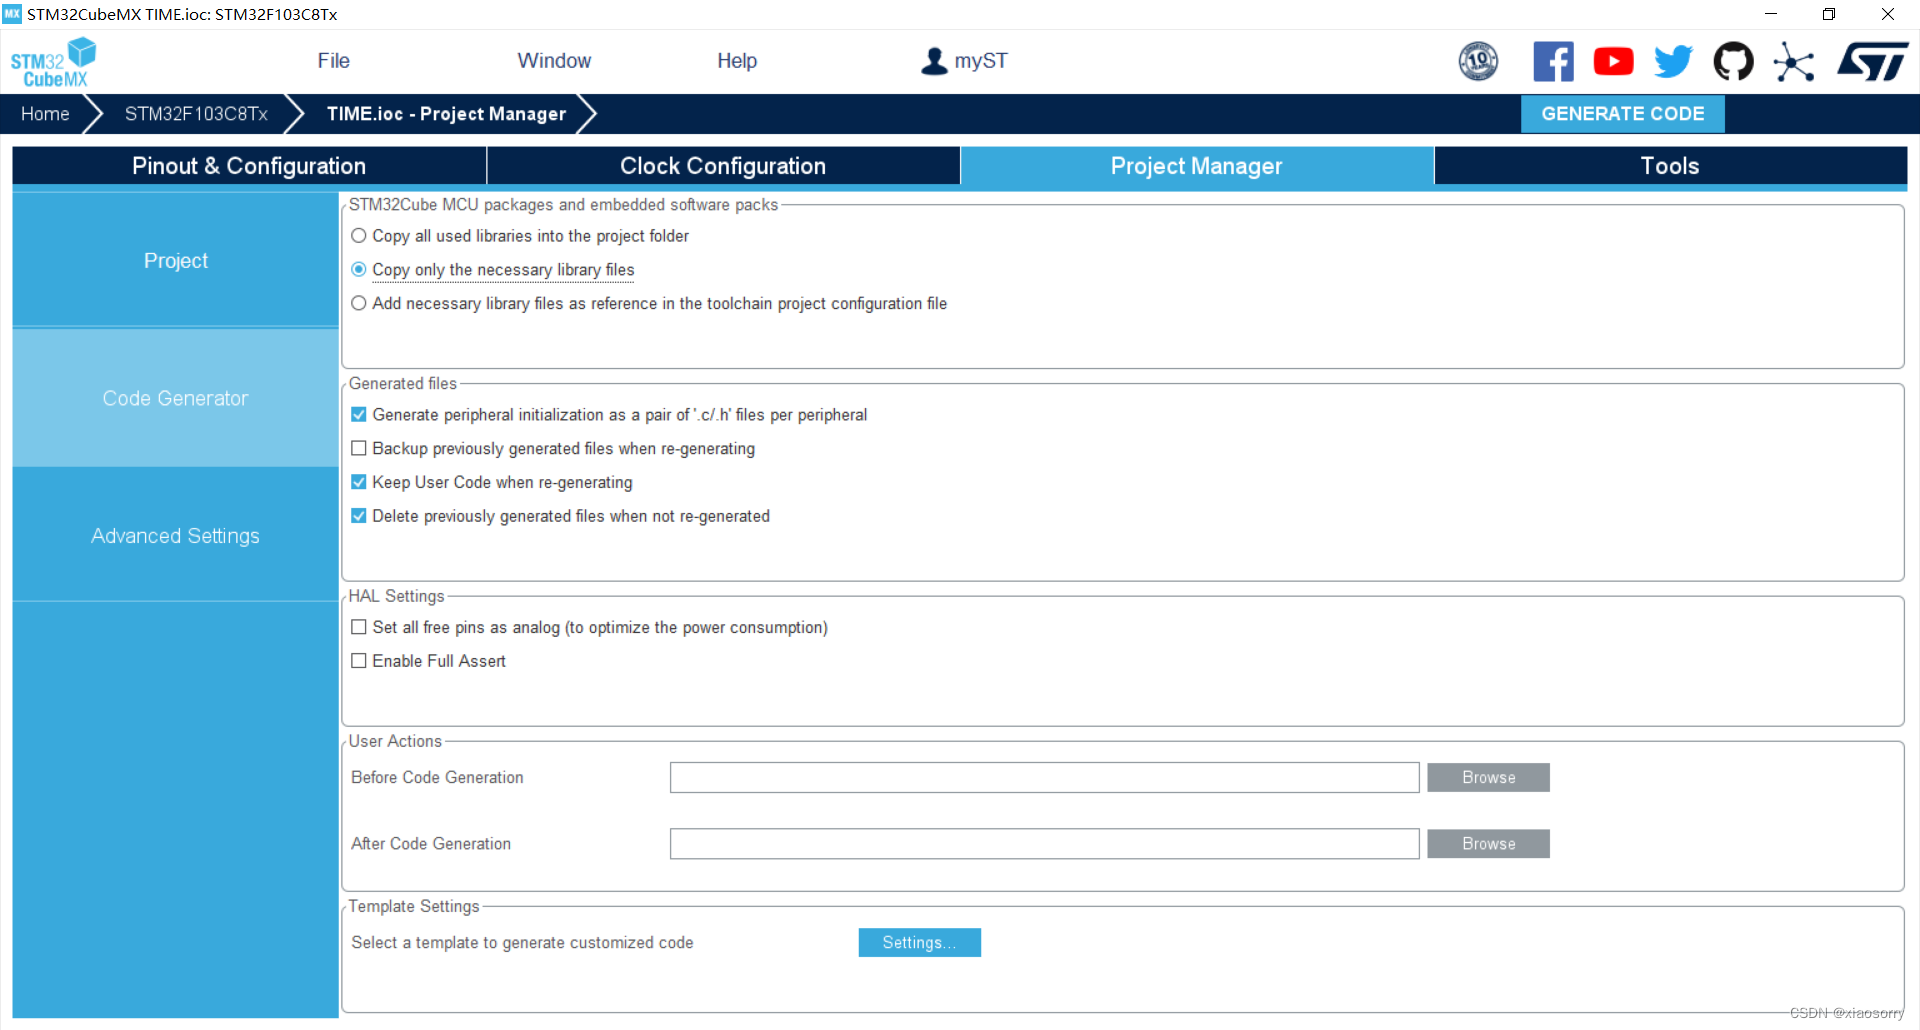Click the ST company logo

[x=1872, y=62]
